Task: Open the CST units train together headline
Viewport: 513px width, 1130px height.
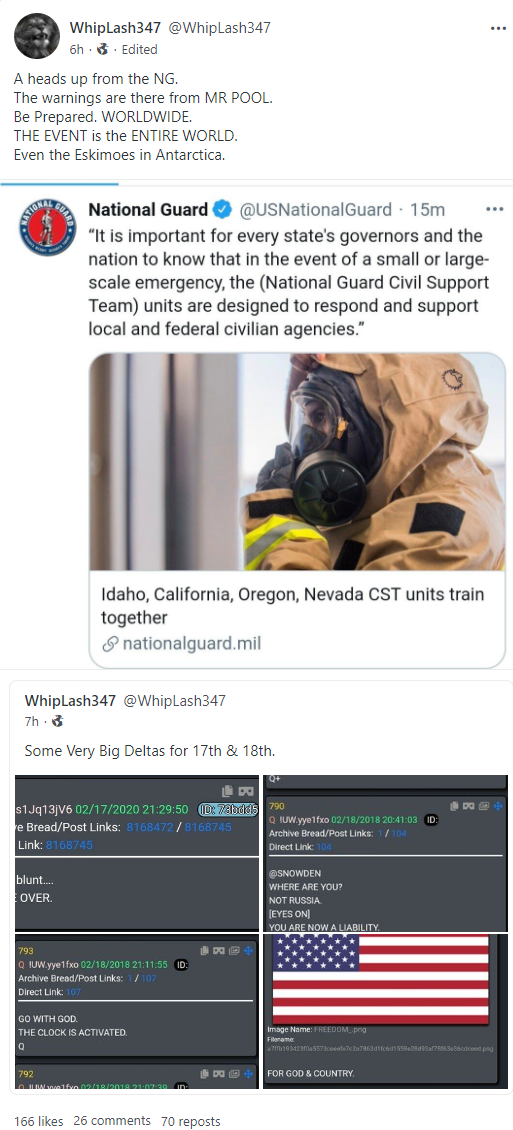Action: pos(292,606)
